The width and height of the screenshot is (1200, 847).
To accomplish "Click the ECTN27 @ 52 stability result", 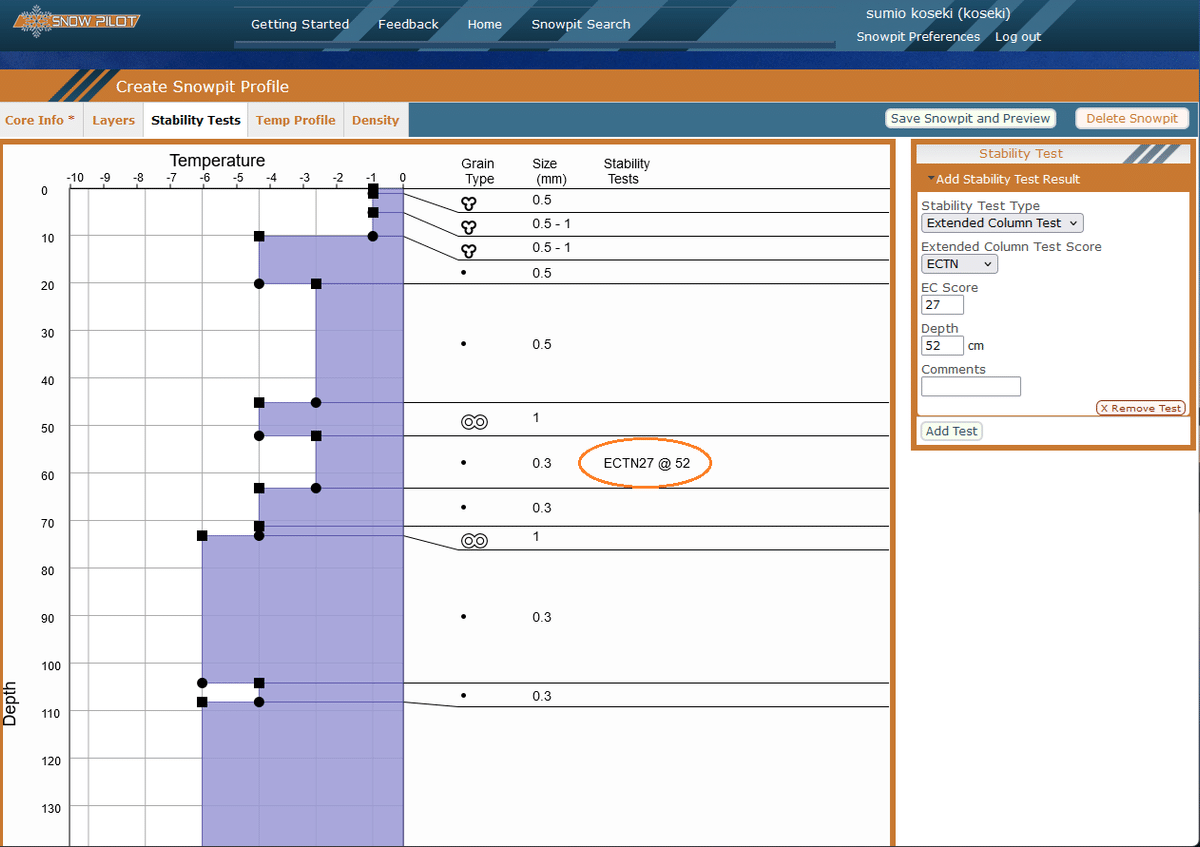I will [647, 464].
